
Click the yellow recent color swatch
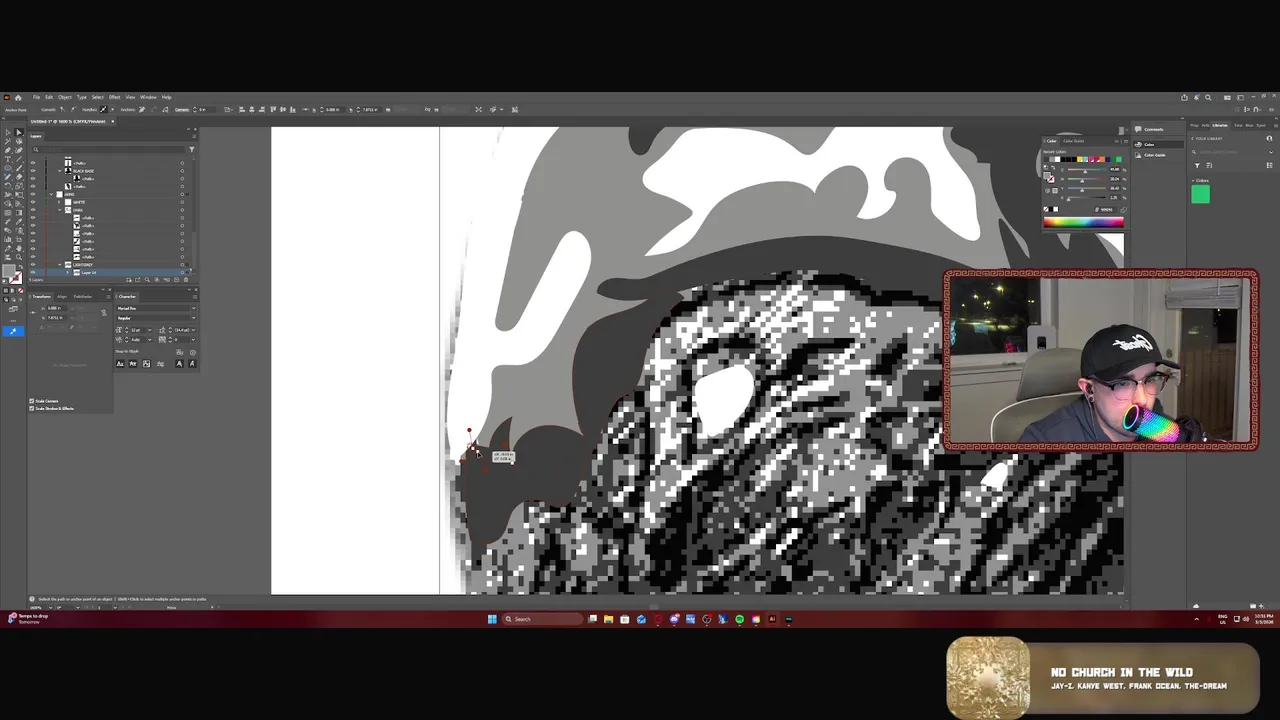tap(1080, 159)
